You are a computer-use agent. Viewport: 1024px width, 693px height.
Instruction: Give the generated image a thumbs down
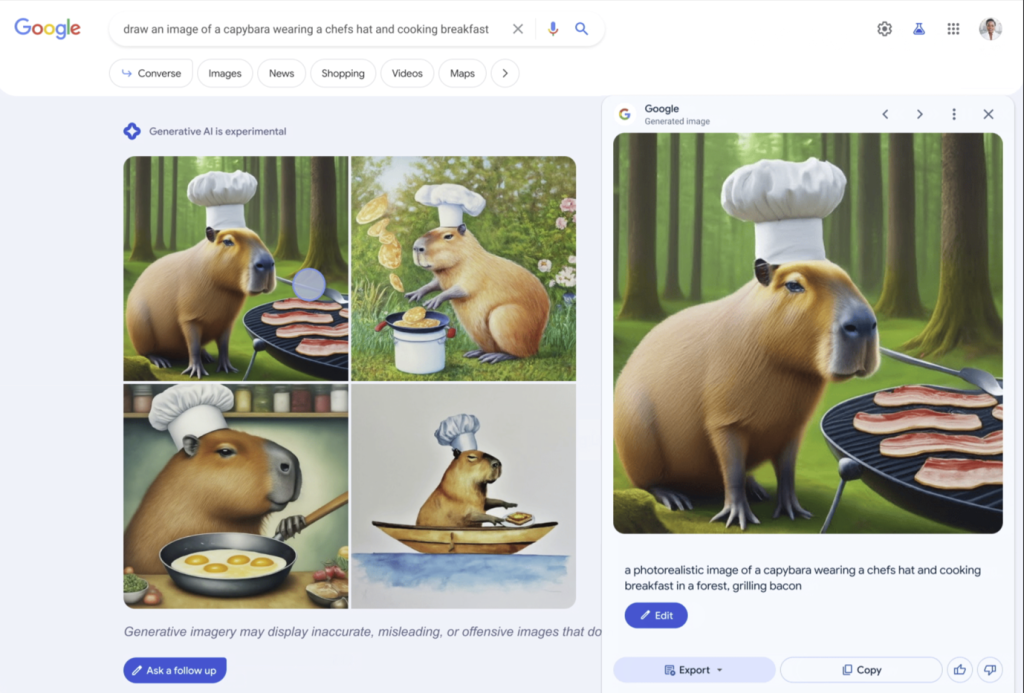990,670
